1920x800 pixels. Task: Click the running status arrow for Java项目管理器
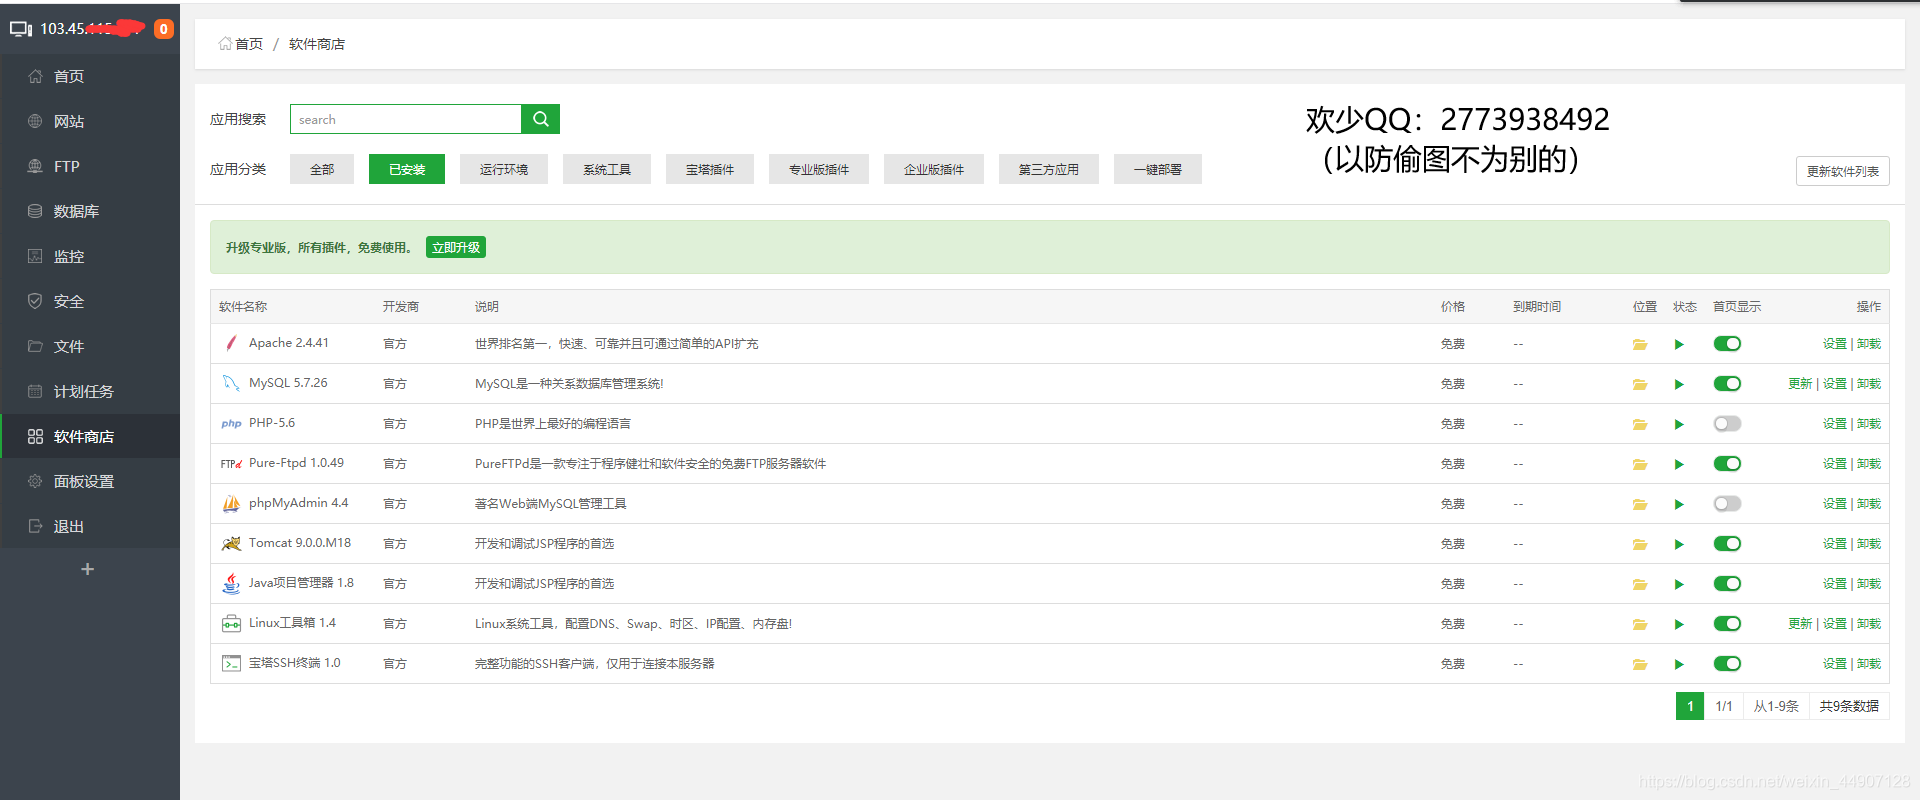click(x=1679, y=584)
